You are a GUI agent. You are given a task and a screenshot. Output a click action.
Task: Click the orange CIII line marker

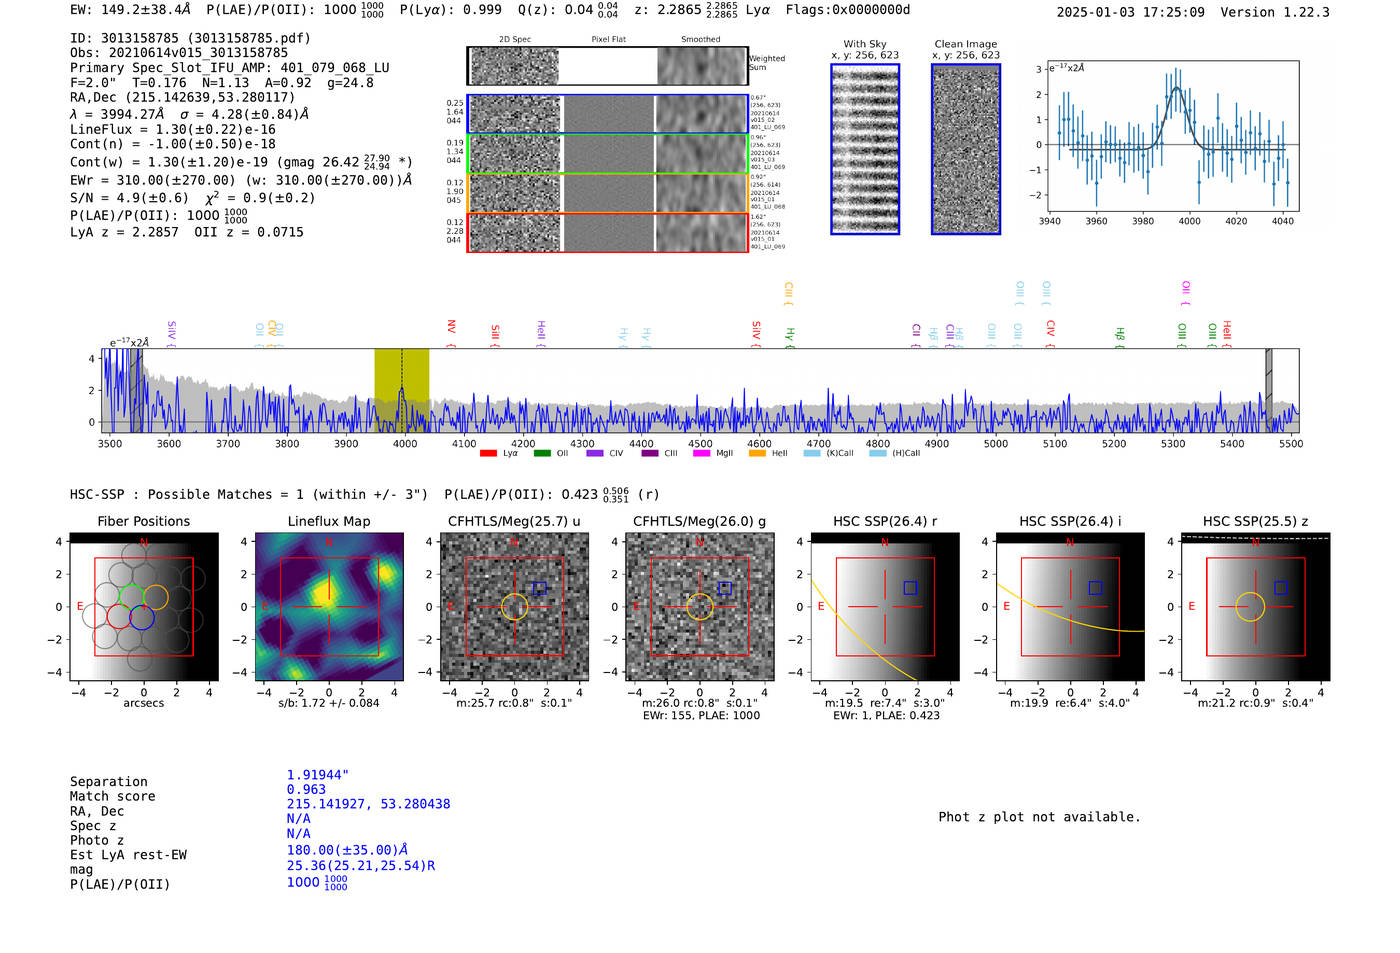click(788, 294)
